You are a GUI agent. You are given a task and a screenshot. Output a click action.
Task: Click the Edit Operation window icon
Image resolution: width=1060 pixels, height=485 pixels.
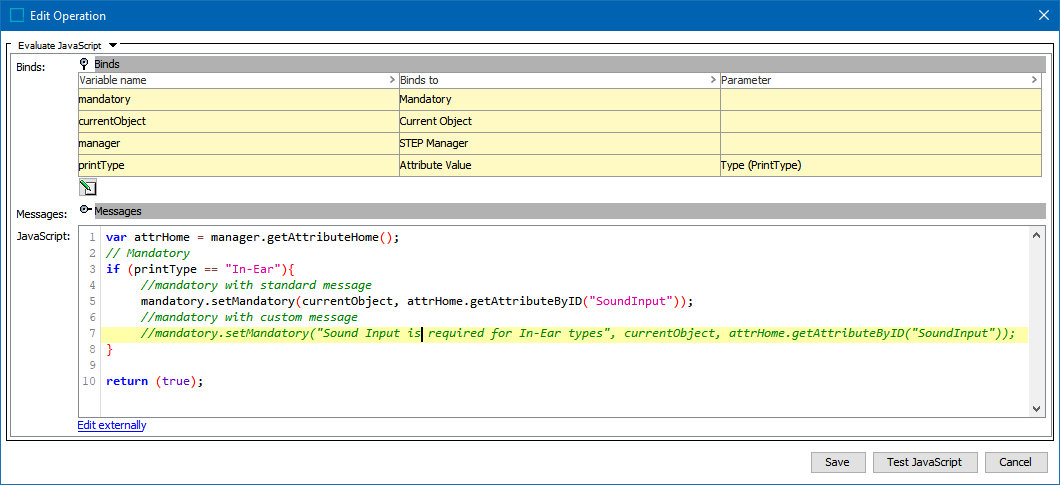(x=17, y=15)
